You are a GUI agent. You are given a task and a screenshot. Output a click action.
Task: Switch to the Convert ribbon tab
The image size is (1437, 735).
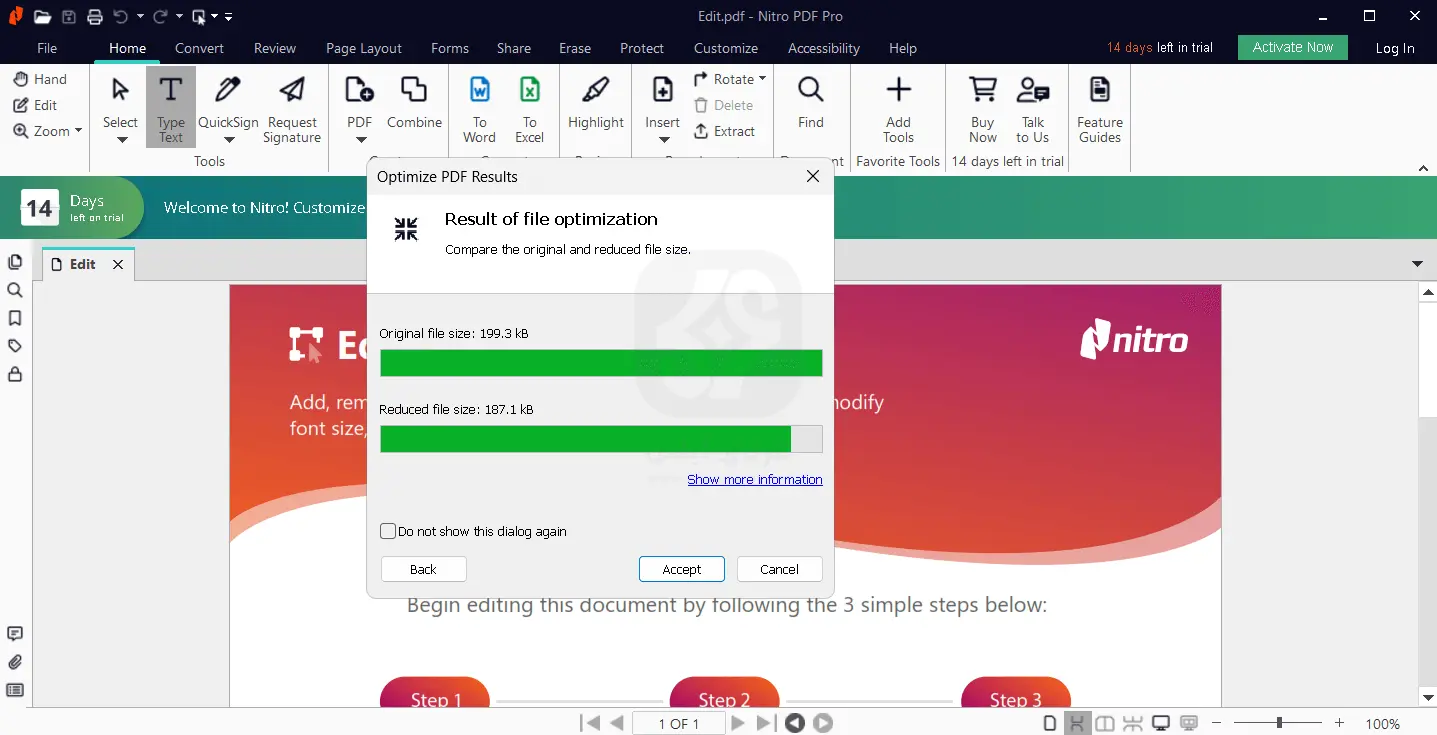click(x=199, y=48)
